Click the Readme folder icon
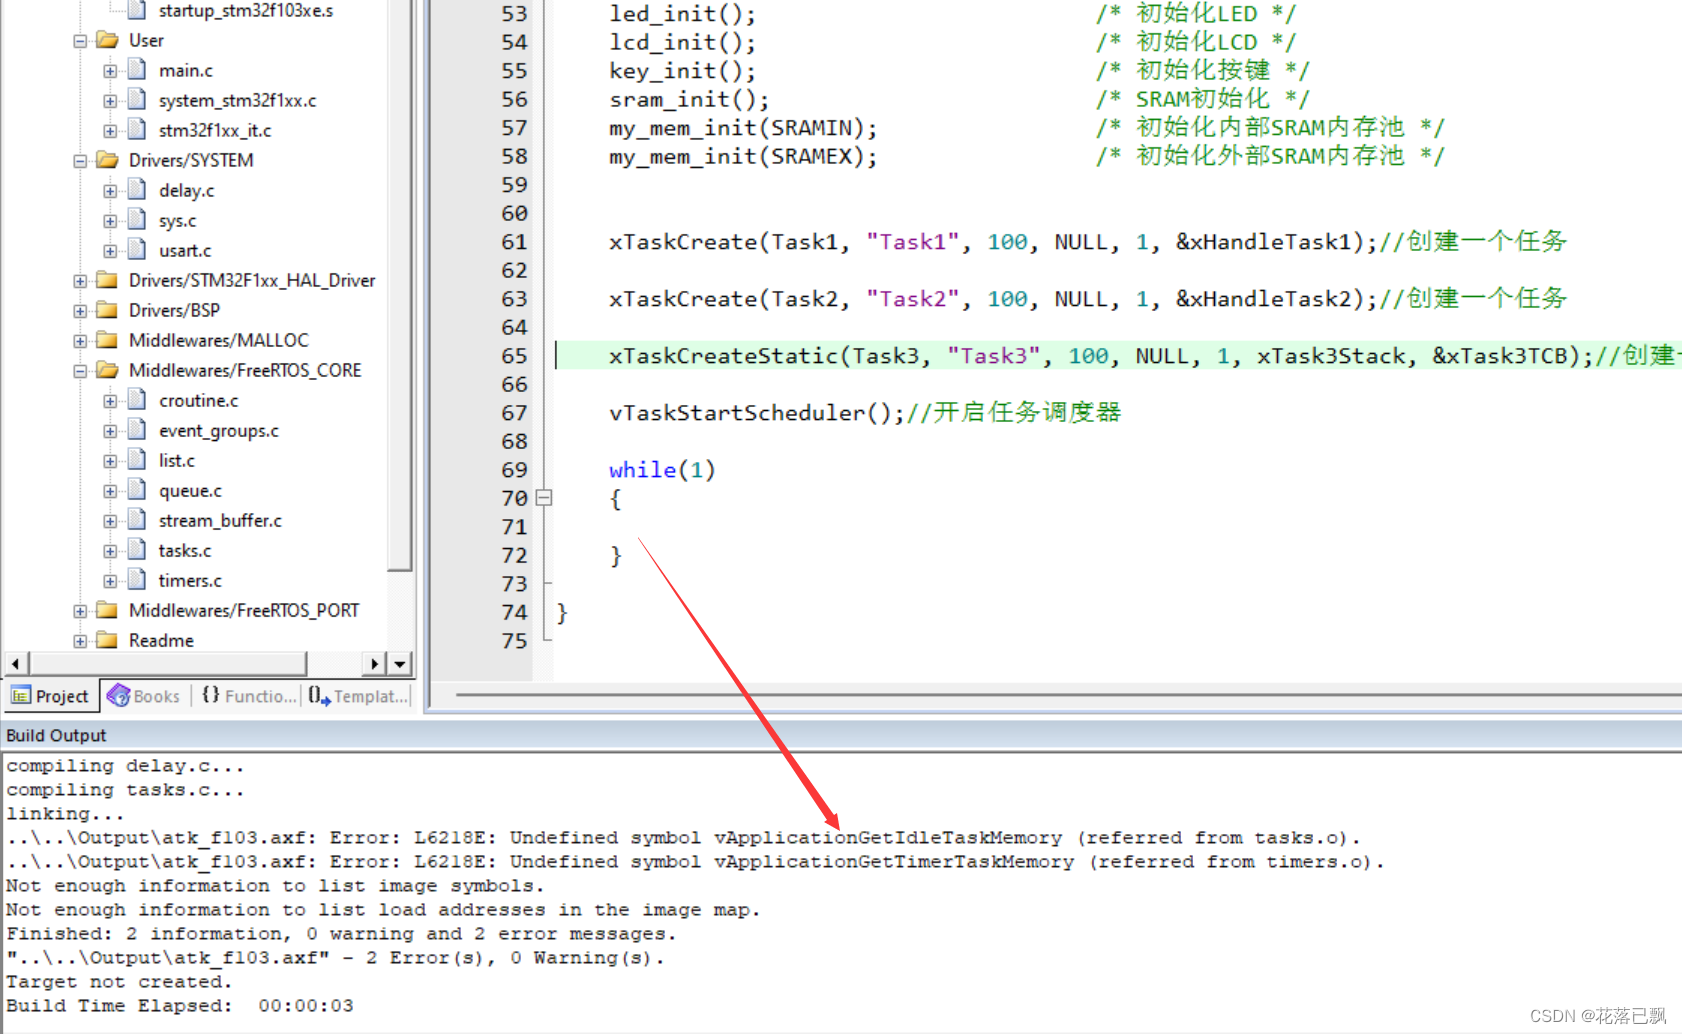1682x1034 pixels. (107, 640)
